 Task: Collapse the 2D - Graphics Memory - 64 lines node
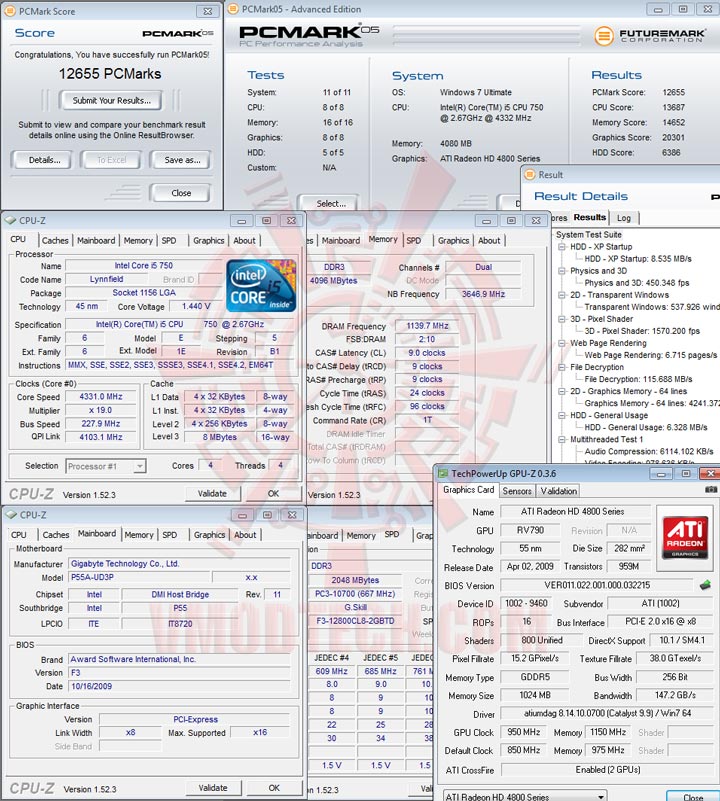pyautogui.click(x=562, y=391)
